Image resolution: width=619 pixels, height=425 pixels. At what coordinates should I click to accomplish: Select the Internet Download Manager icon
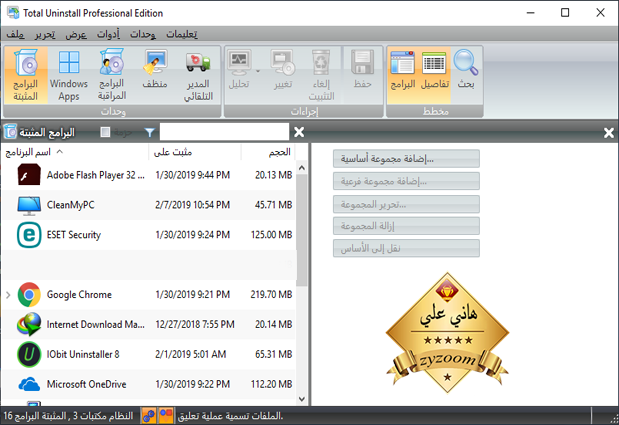(29, 324)
